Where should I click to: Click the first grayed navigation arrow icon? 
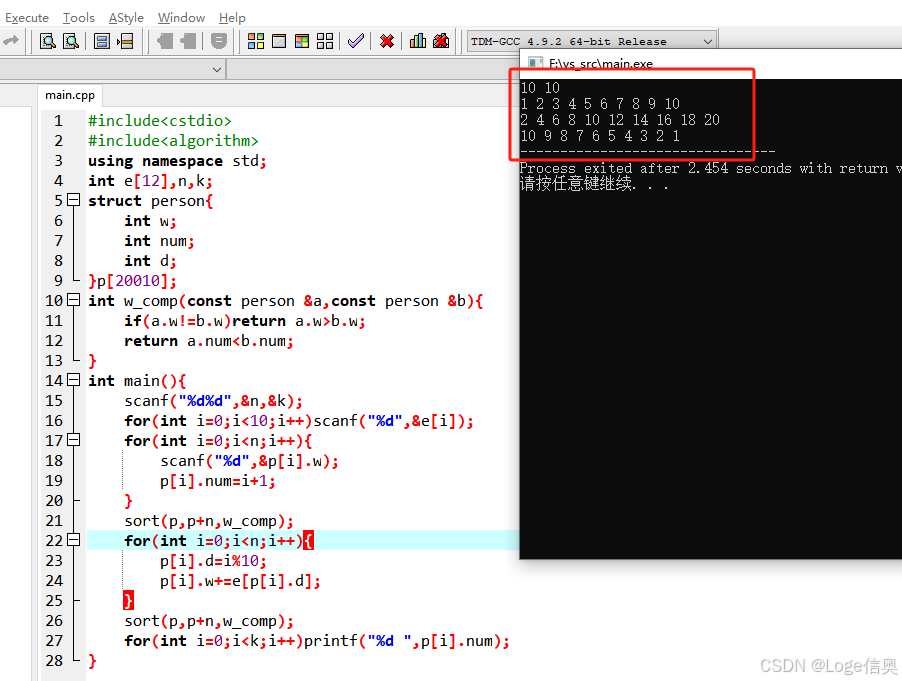click(165, 41)
